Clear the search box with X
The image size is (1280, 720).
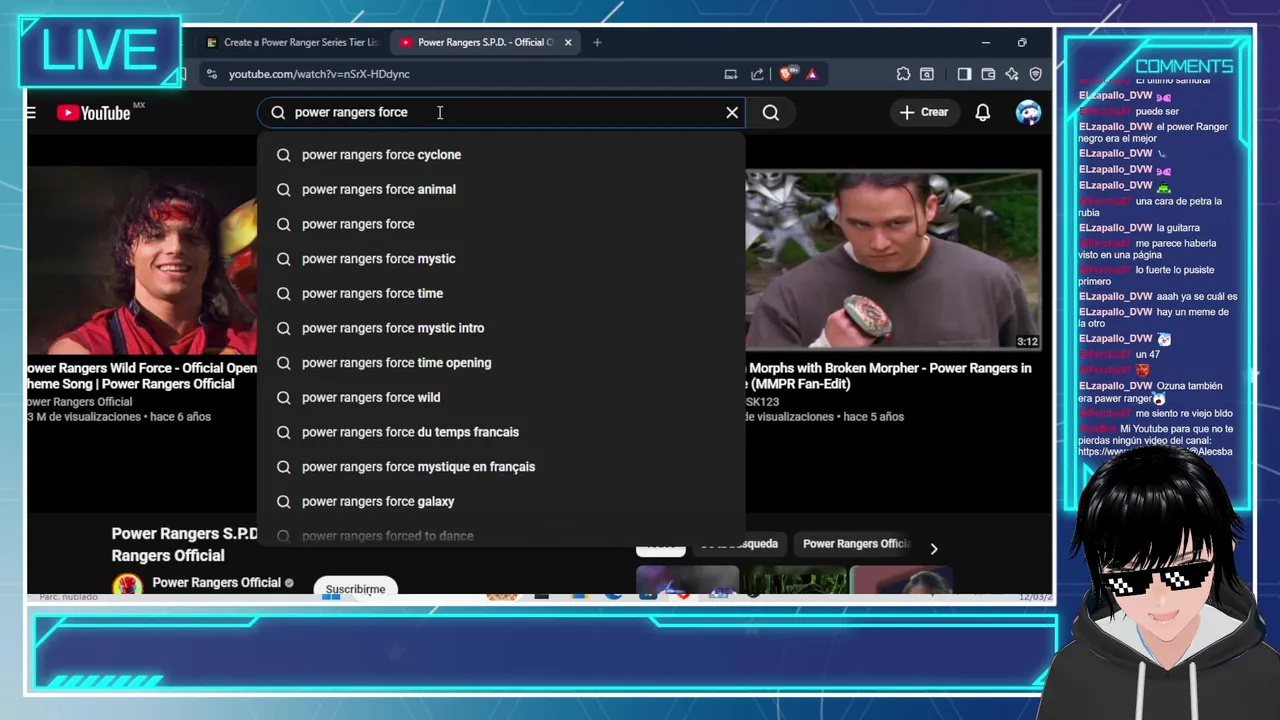click(732, 112)
